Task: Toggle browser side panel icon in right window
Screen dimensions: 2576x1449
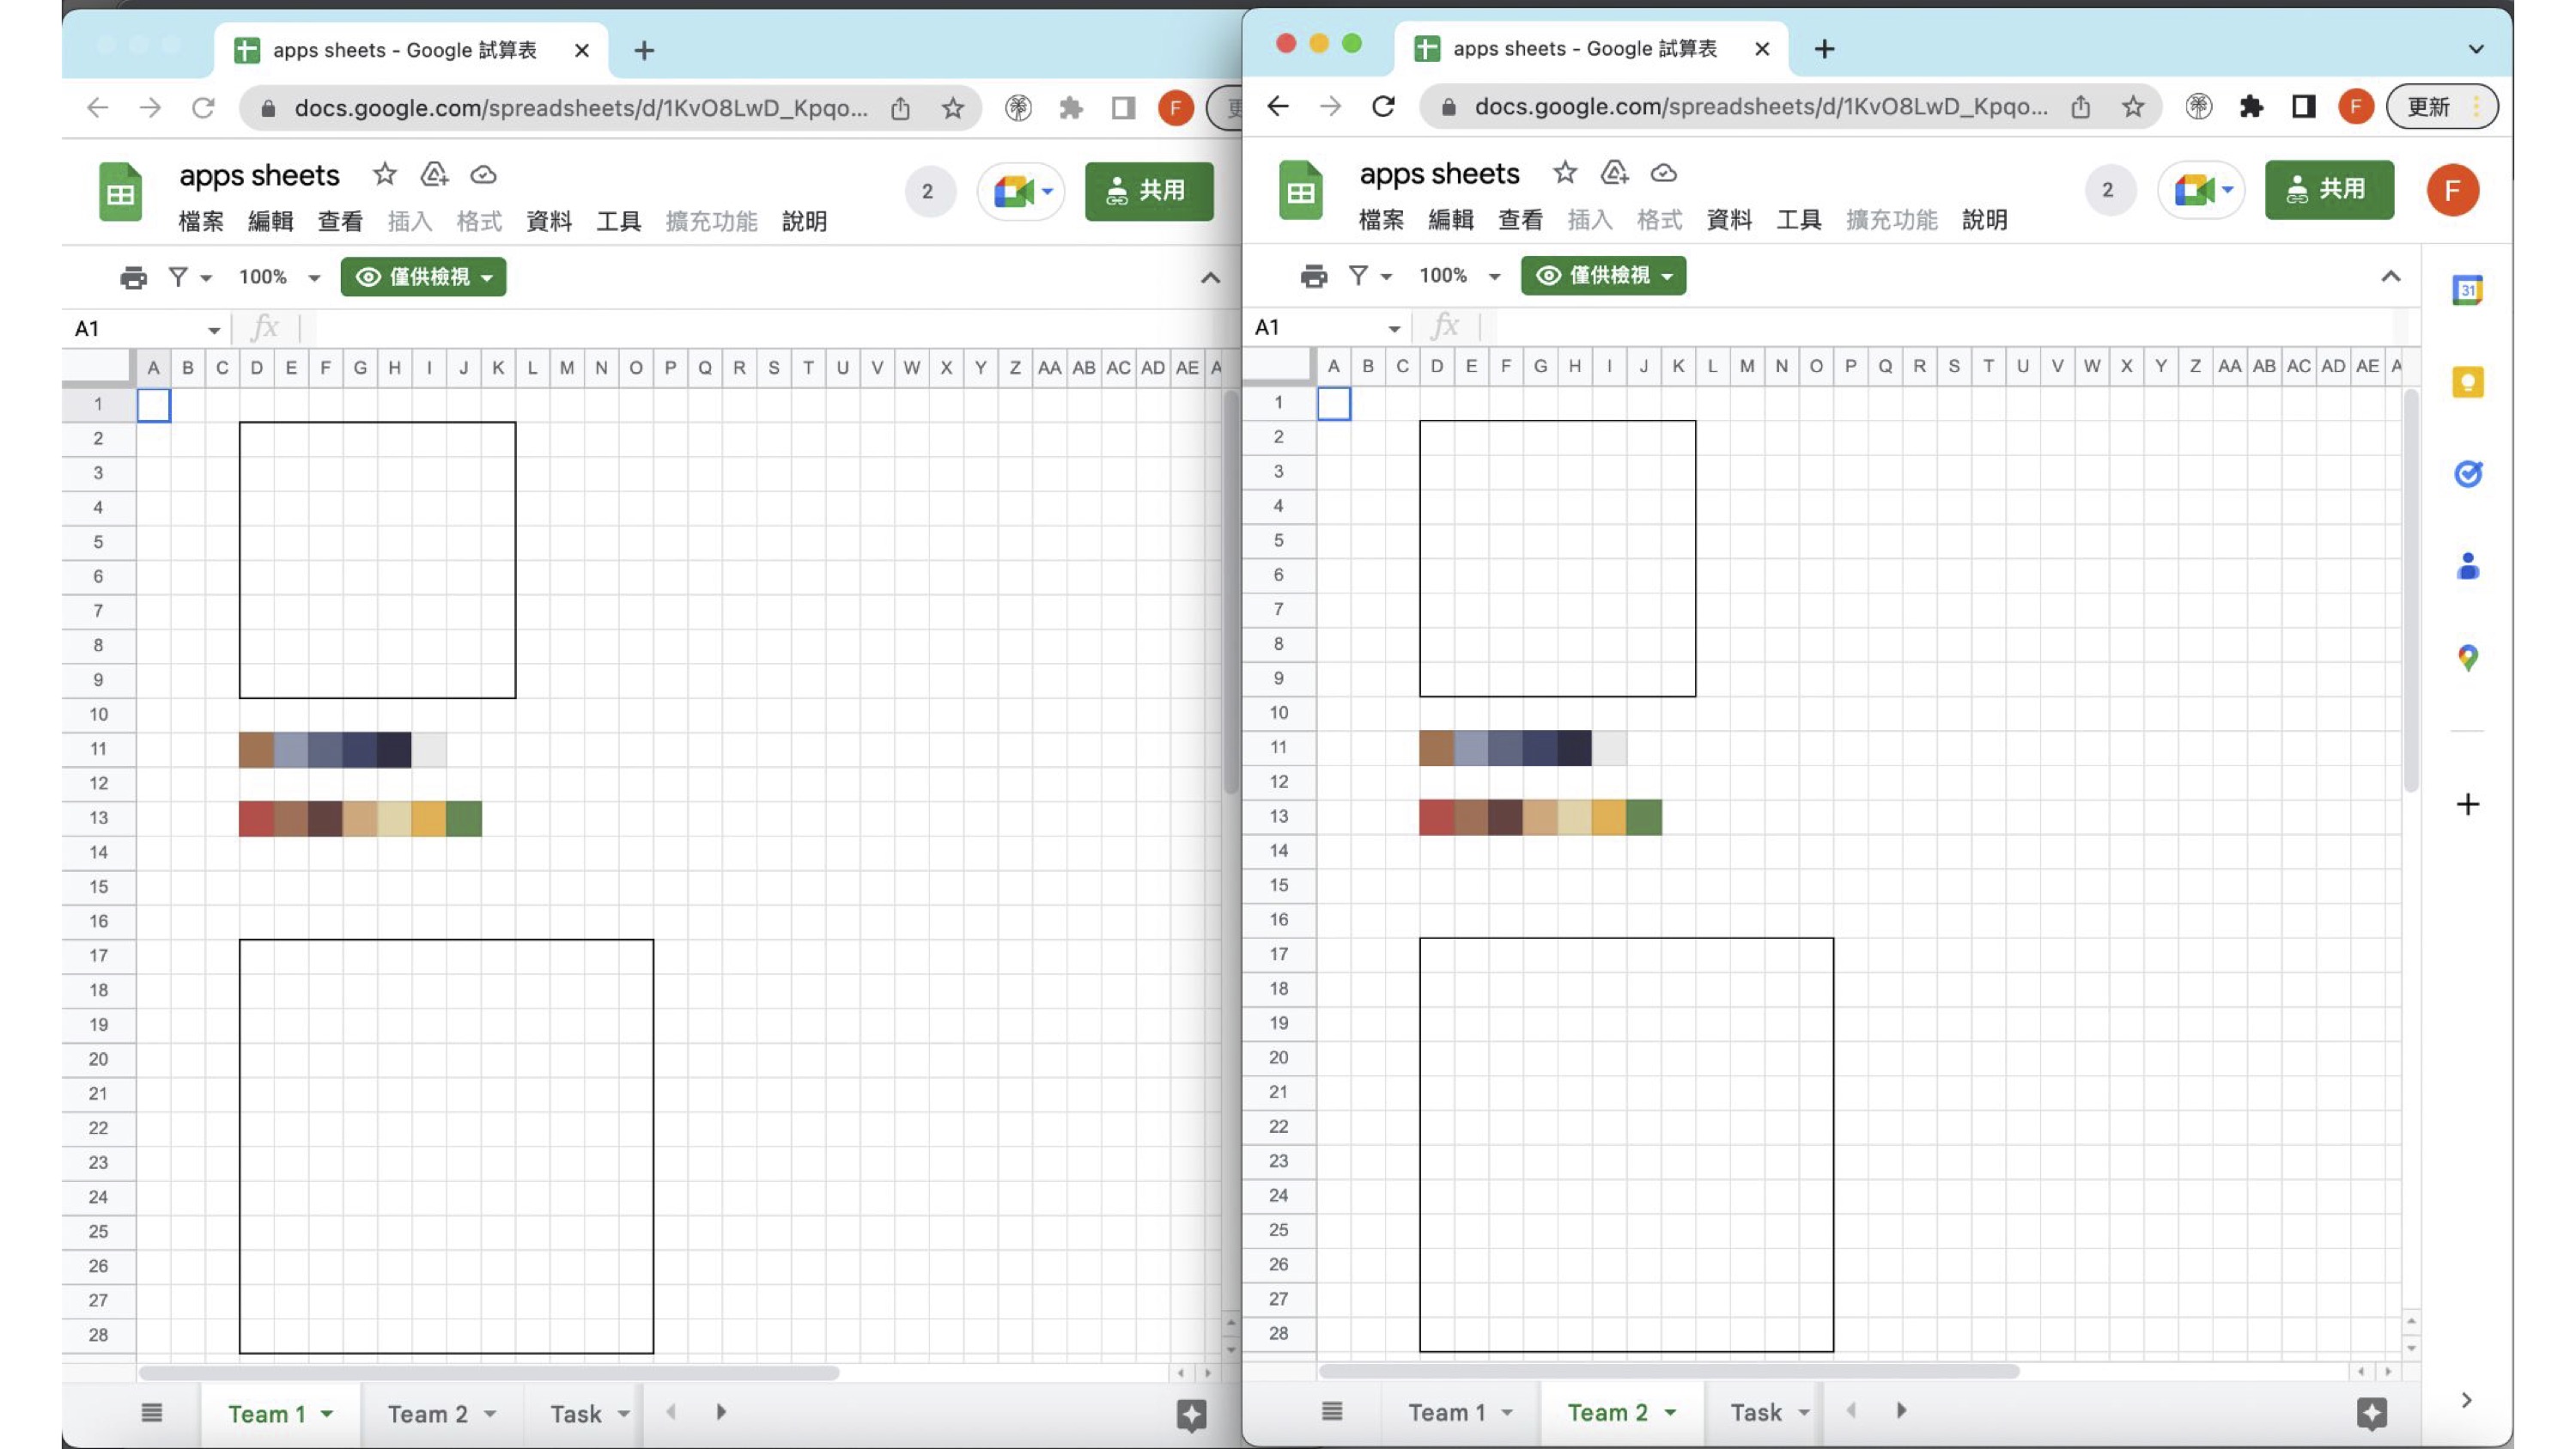Action: pos(2303,106)
